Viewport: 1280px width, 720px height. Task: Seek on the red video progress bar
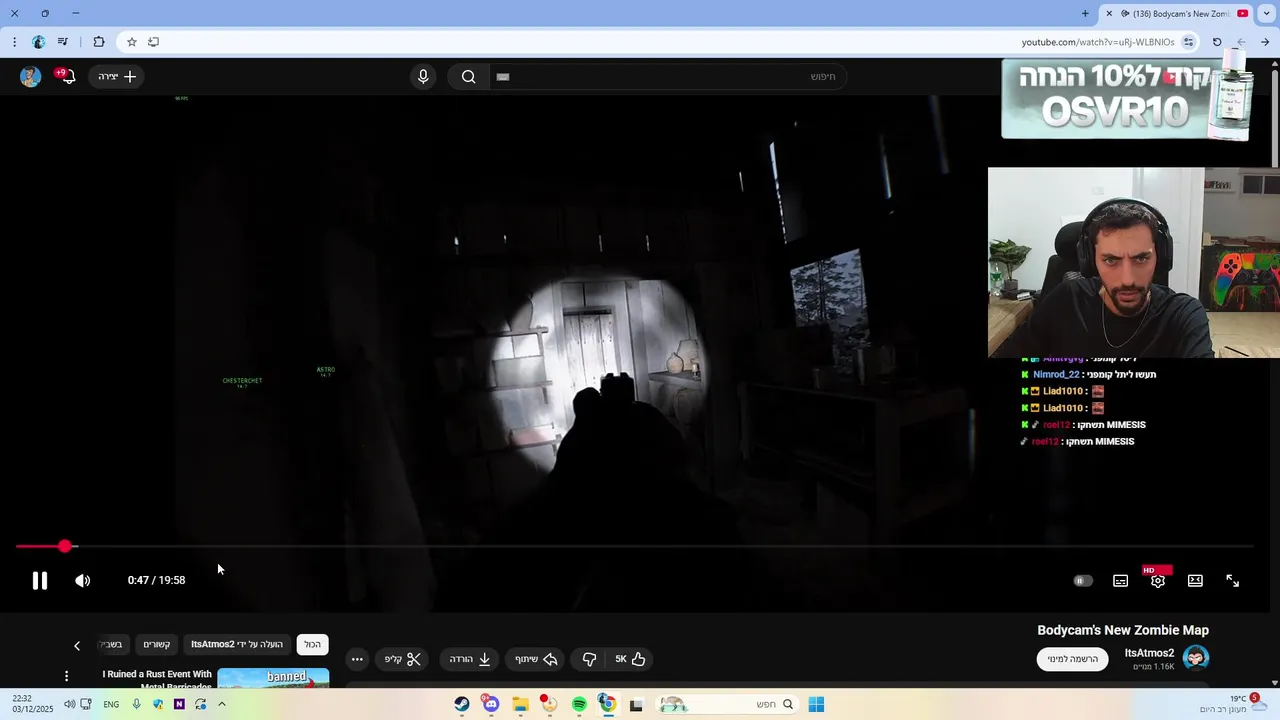(x=634, y=546)
